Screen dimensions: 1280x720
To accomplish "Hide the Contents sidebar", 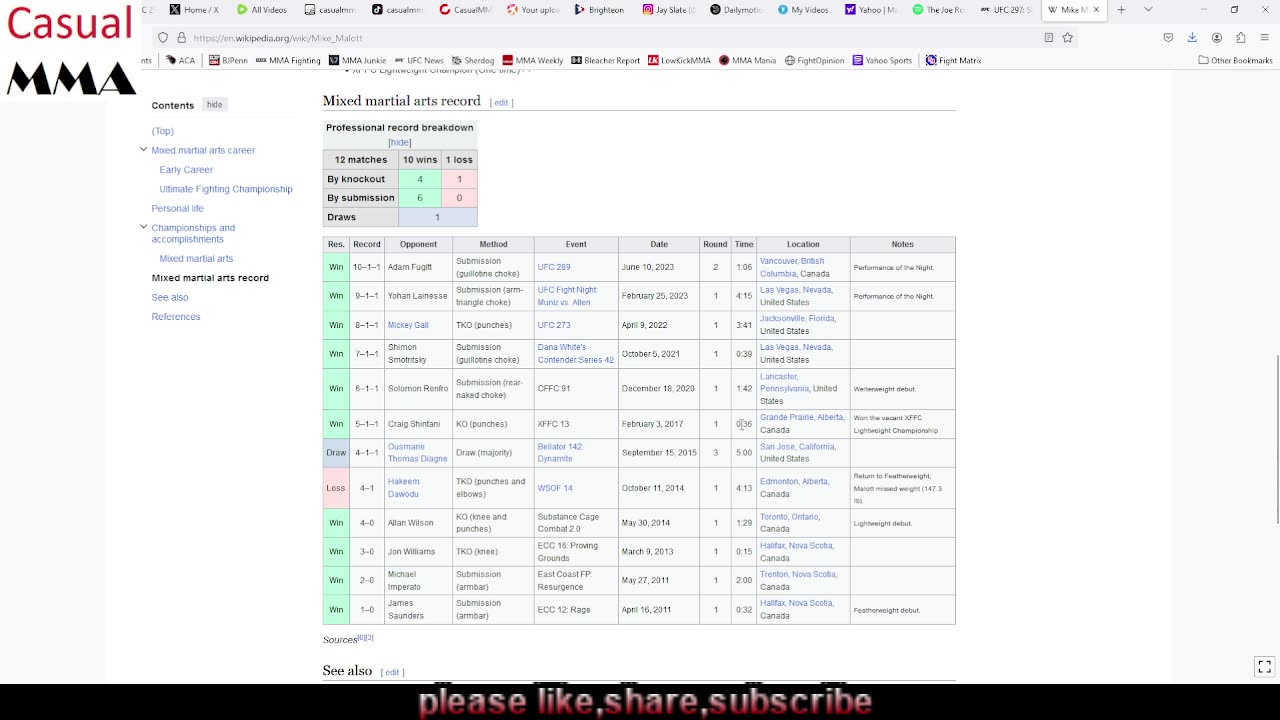I will (214, 104).
